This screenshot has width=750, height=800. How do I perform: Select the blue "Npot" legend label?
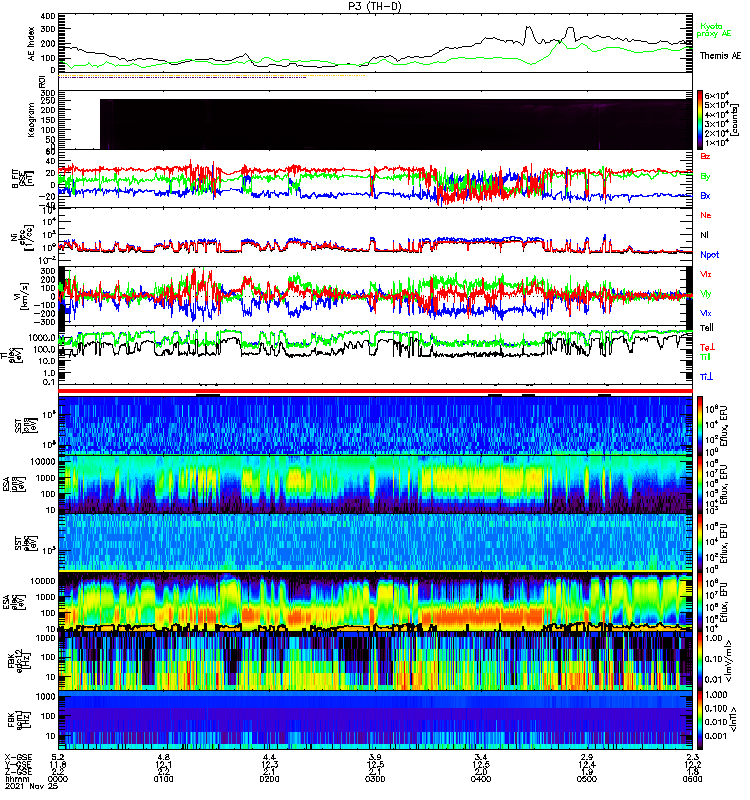pos(709,255)
